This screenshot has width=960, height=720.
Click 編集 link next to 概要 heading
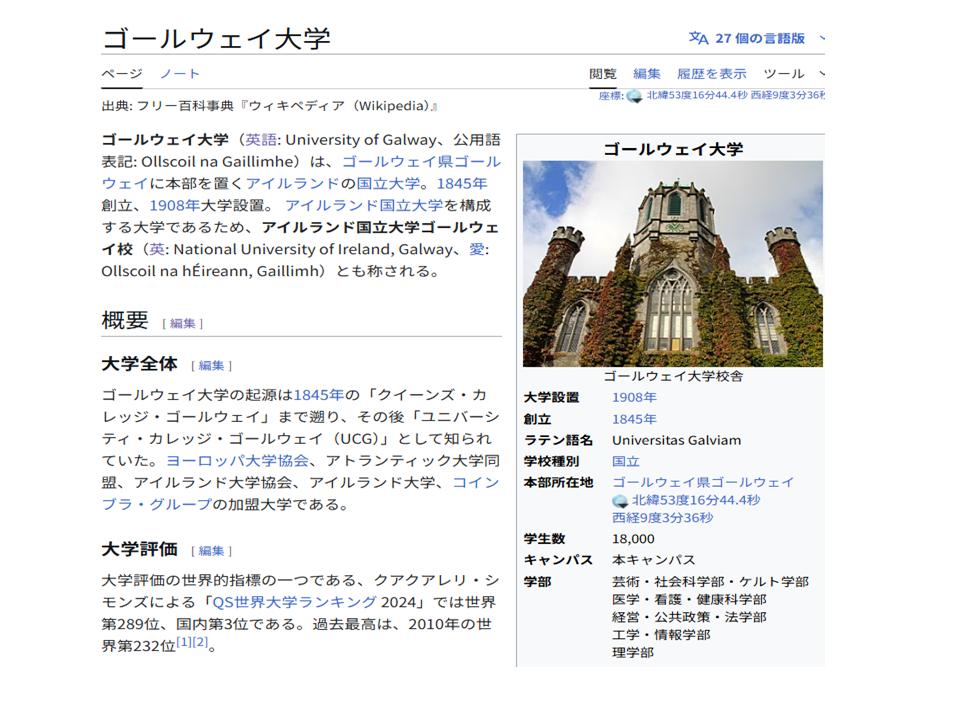pos(182,323)
